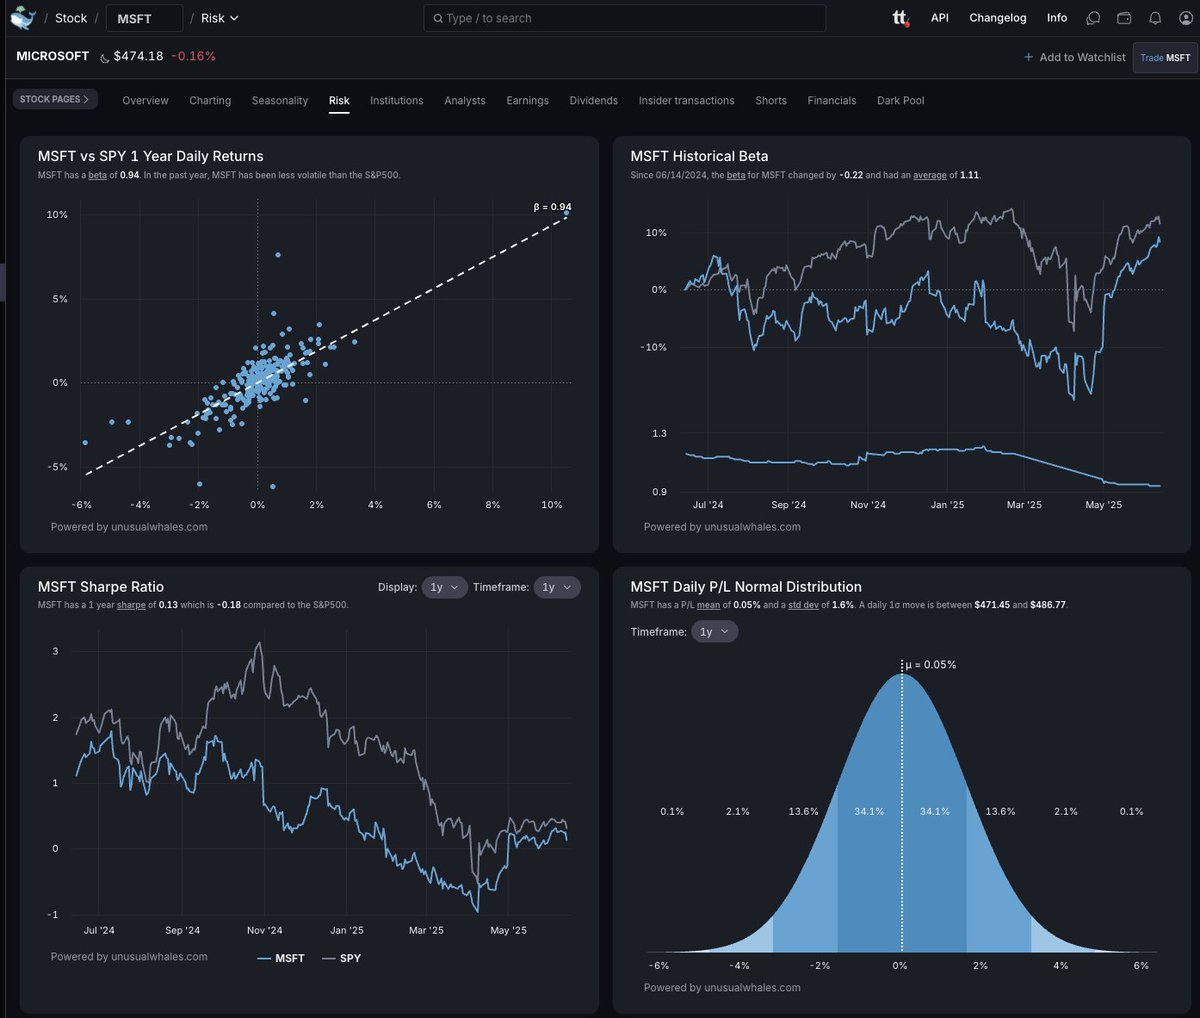Image resolution: width=1200 pixels, height=1018 pixels.
Task: Click the Trade MSFT button
Action: click(x=1165, y=57)
